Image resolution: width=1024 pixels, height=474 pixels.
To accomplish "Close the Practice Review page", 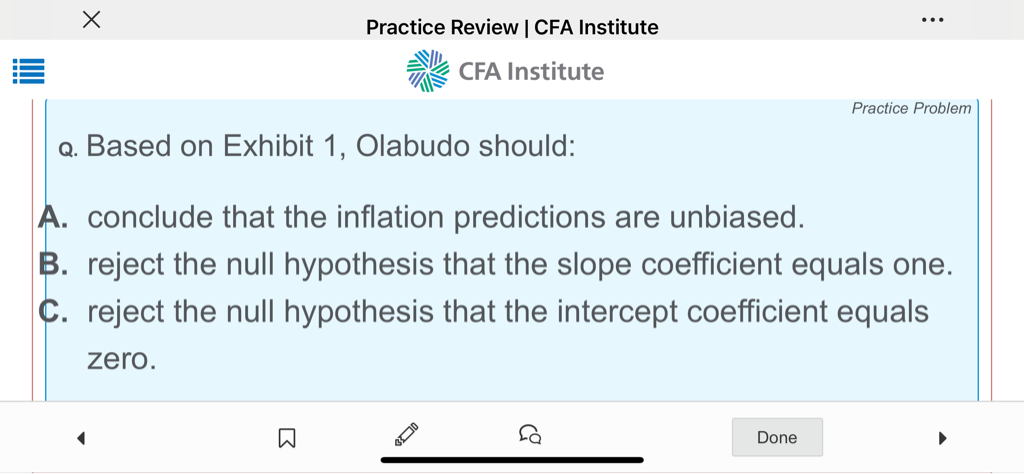I will [x=91, y=19].
